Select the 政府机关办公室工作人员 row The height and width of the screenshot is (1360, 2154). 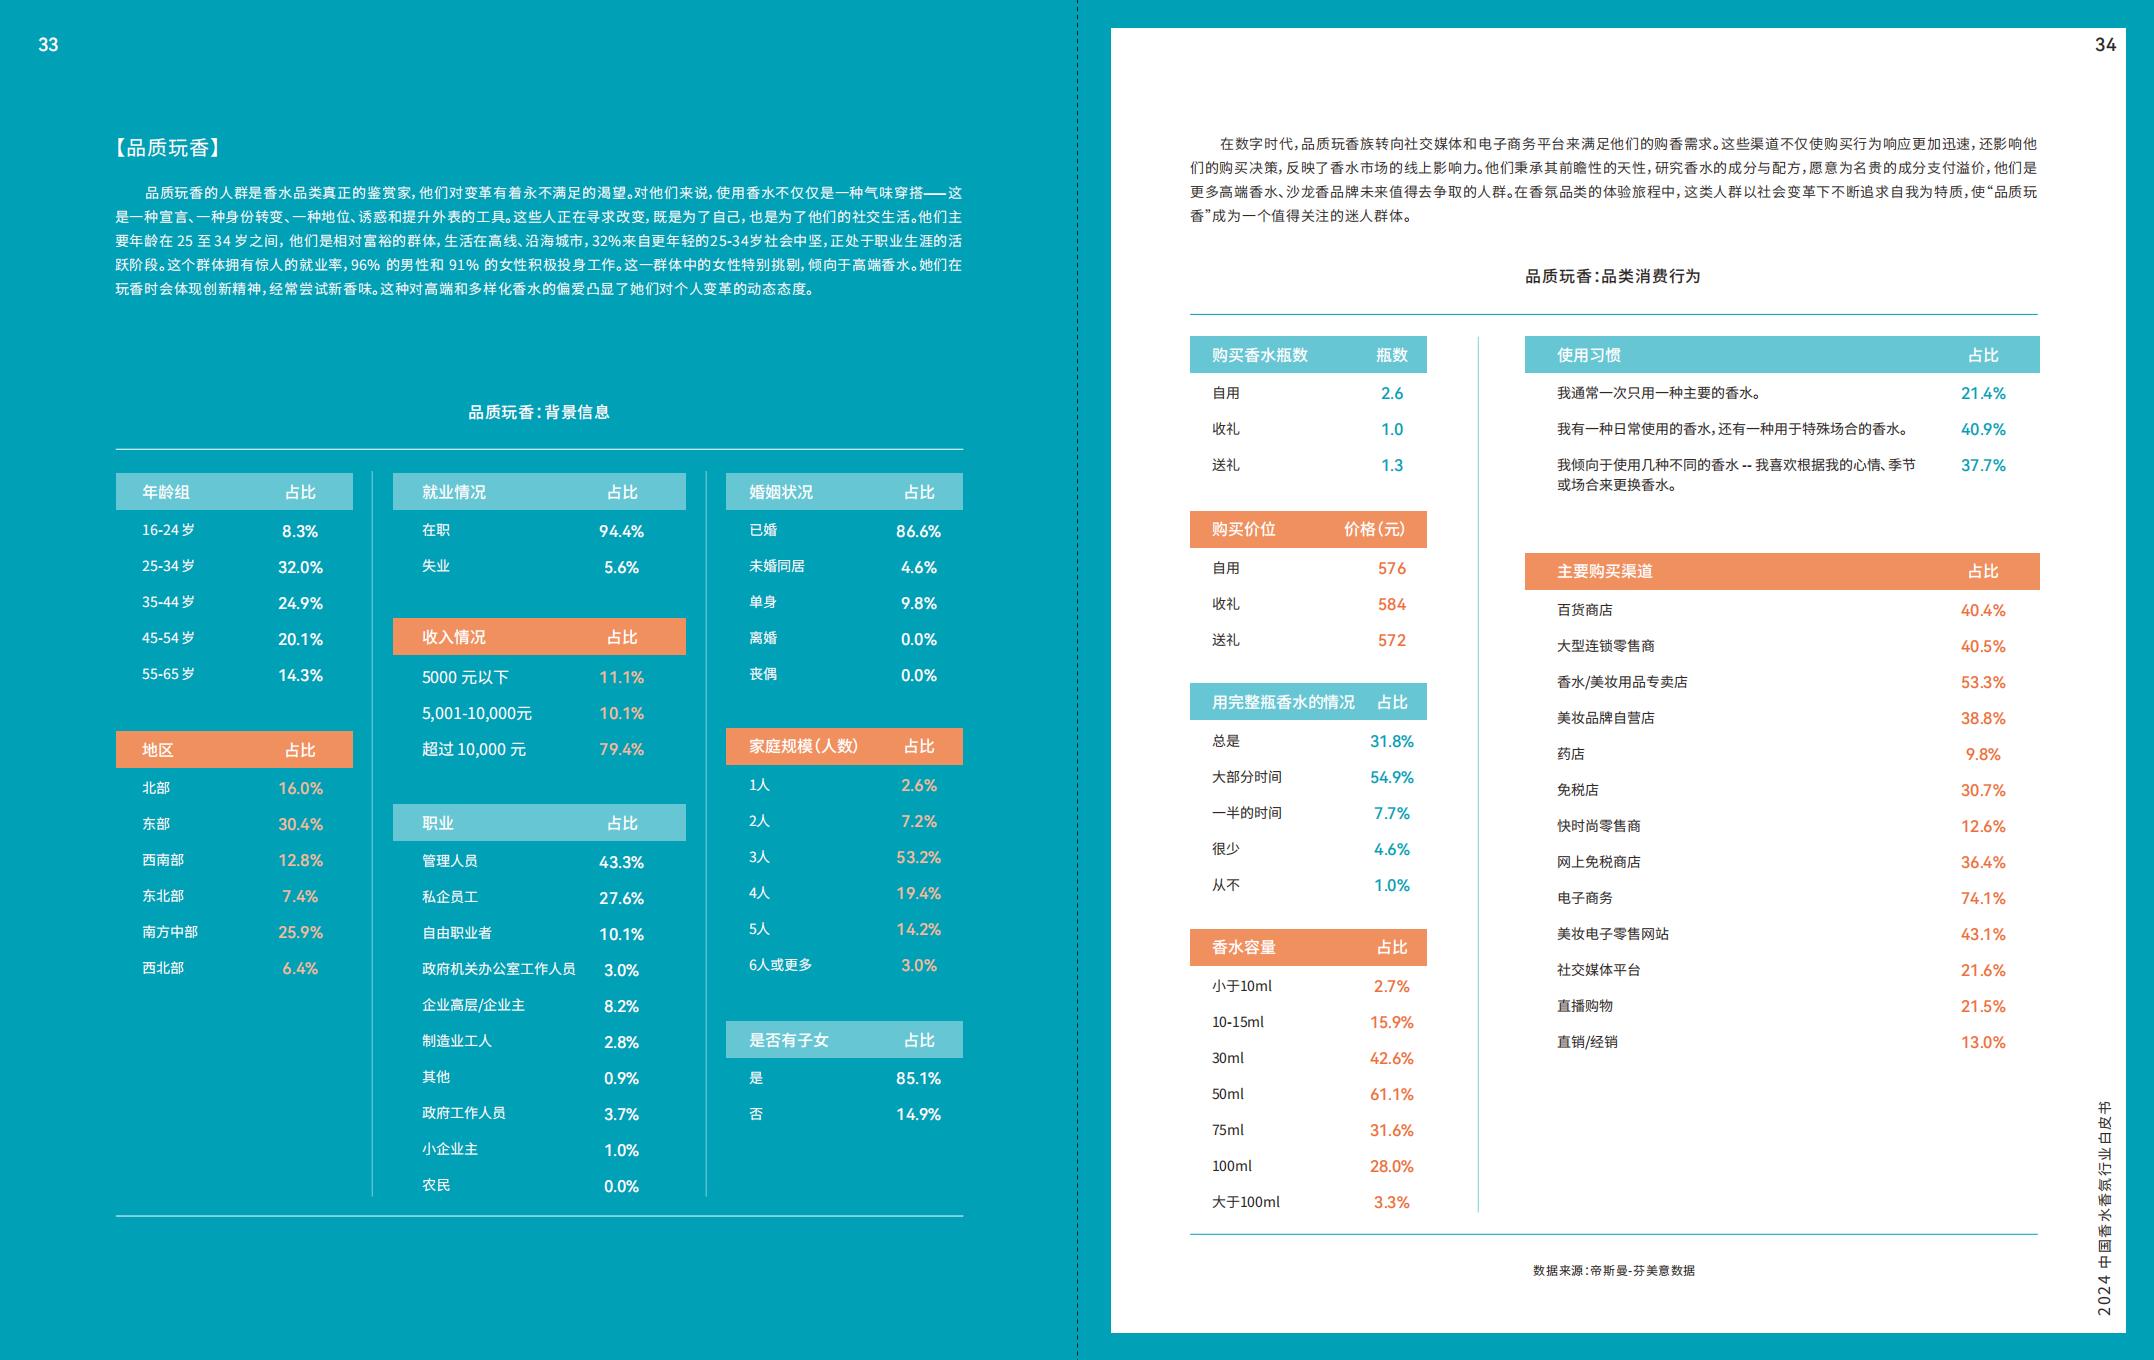point(539,969)
